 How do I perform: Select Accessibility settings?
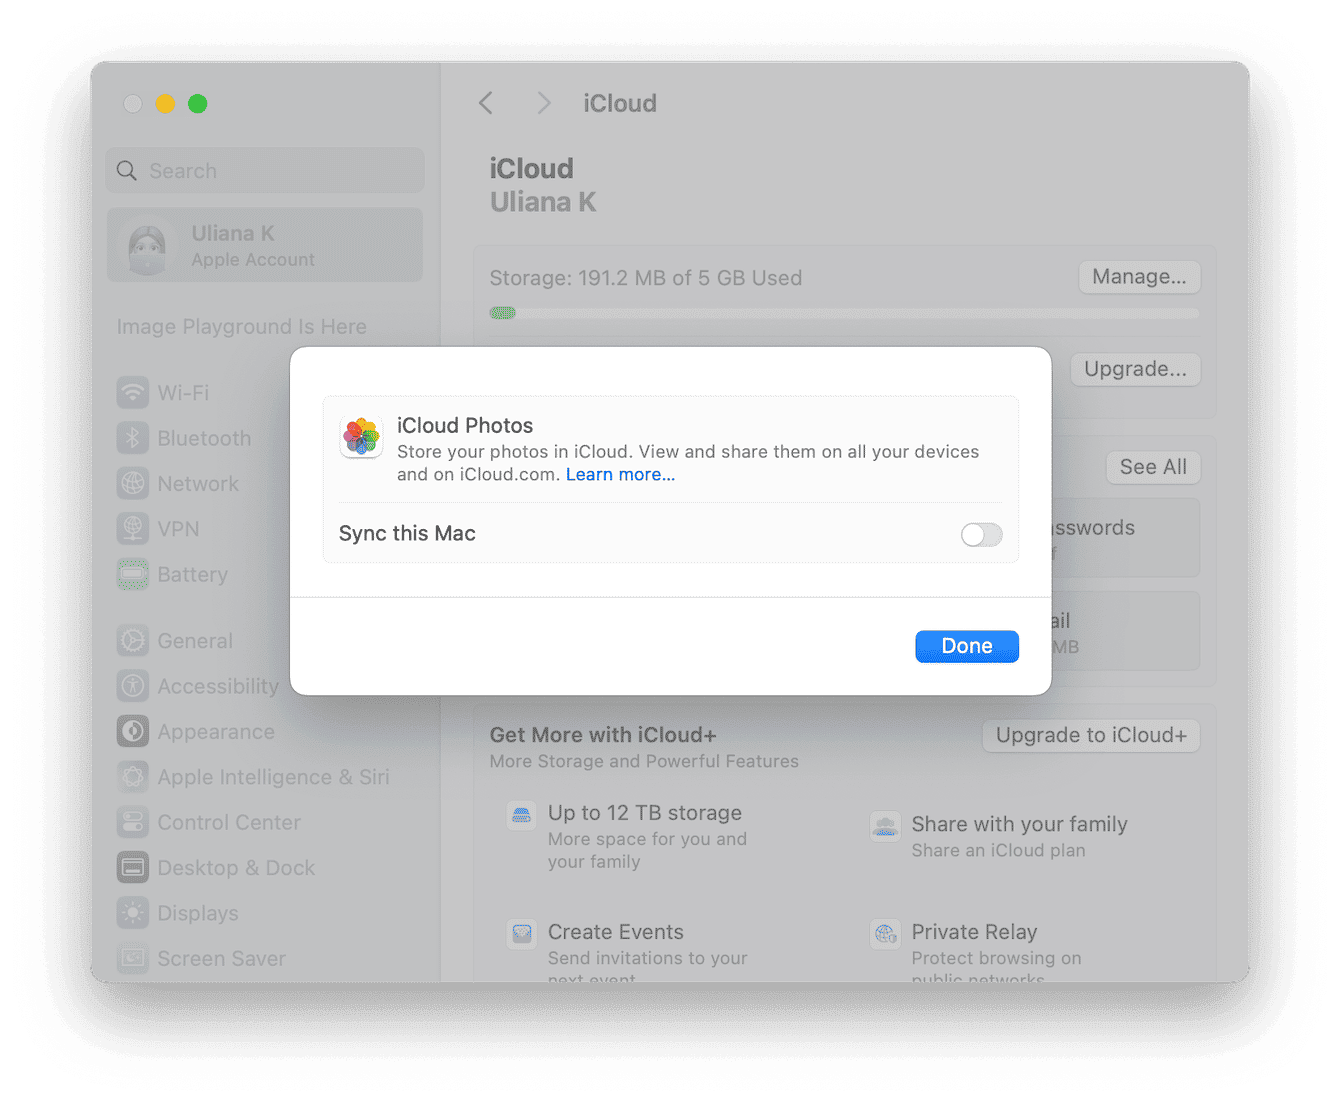[217, 686]
